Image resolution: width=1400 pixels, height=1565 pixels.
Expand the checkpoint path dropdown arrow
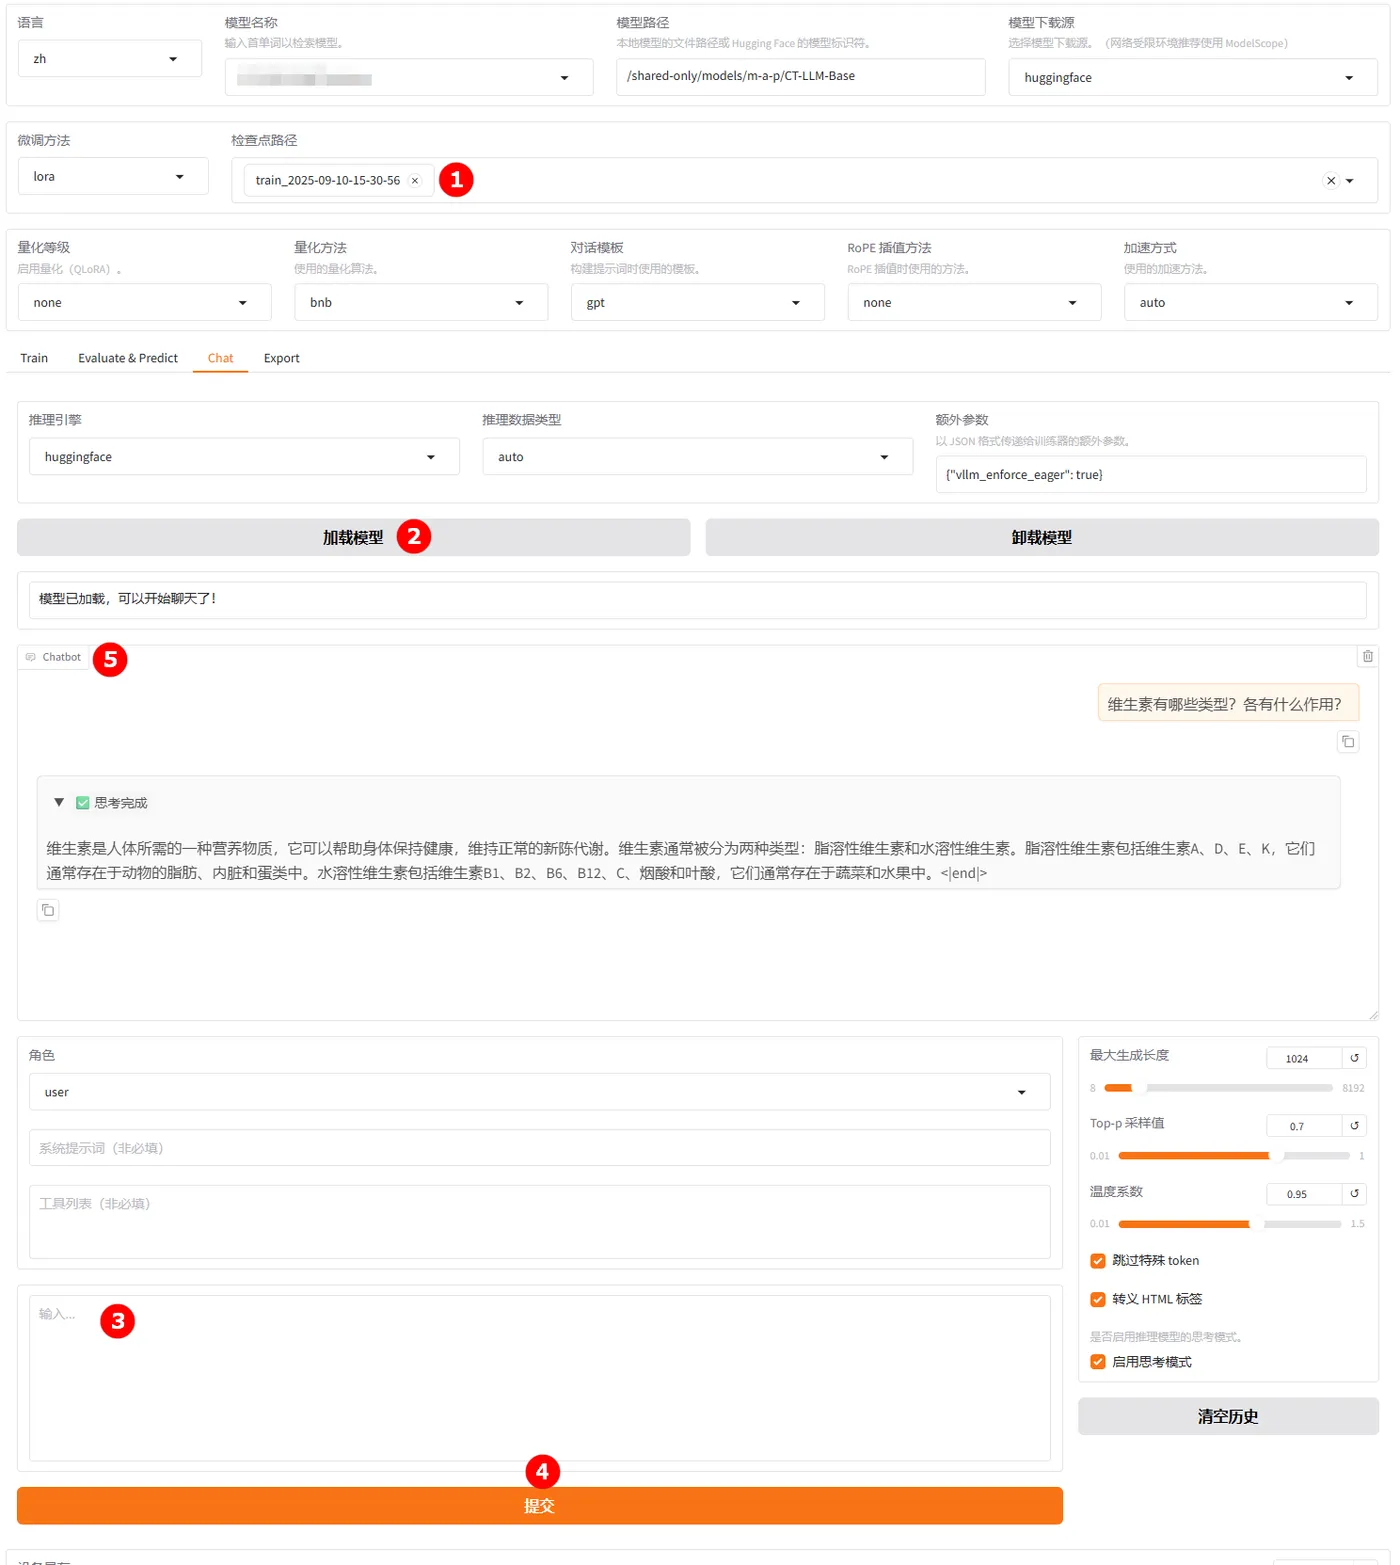click(x=1350, y=181)
